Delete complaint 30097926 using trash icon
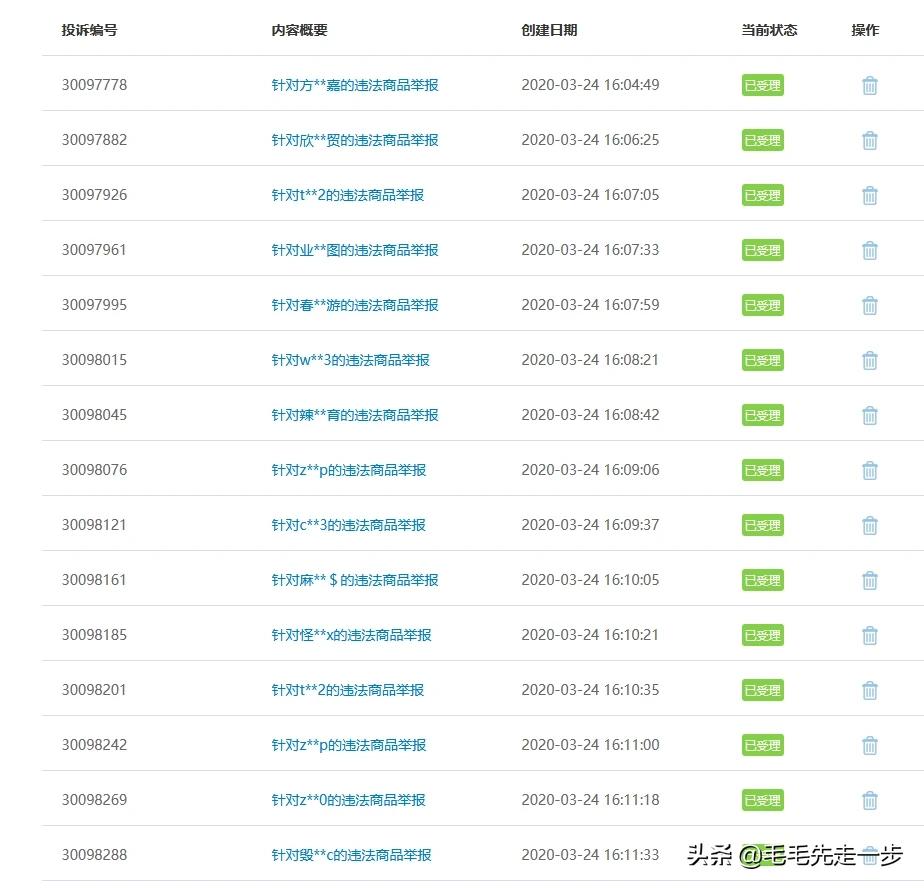 pyautogui.click(x=869, y=195)
